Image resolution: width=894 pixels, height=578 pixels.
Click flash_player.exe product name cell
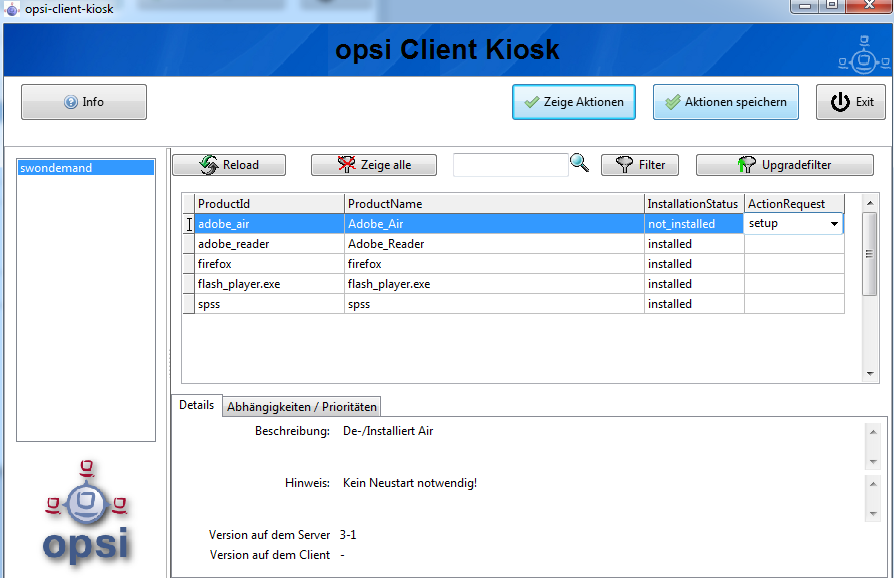tap(494, 284)
